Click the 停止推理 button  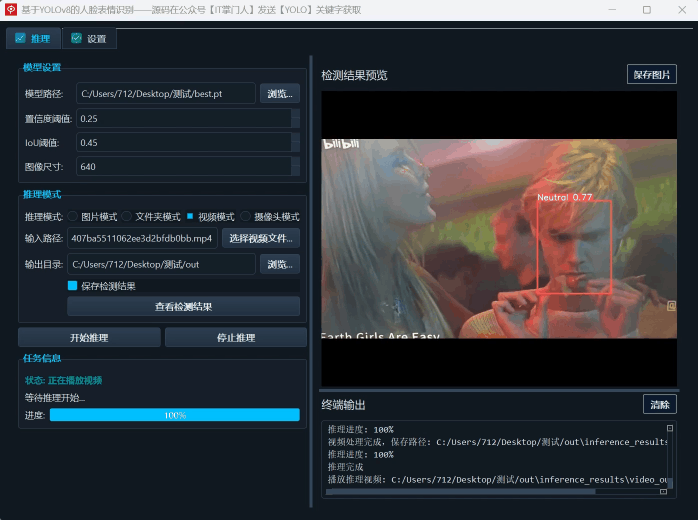(236, 337)
